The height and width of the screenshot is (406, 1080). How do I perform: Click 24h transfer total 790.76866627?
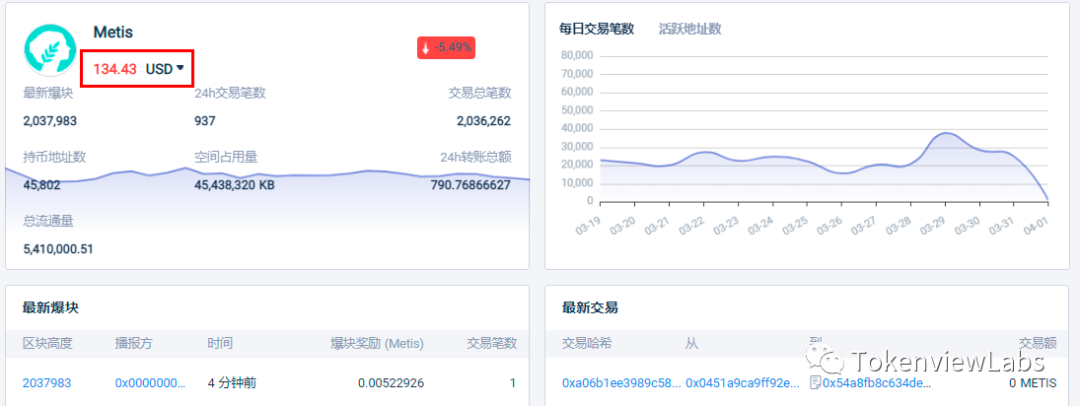point(470,185)
